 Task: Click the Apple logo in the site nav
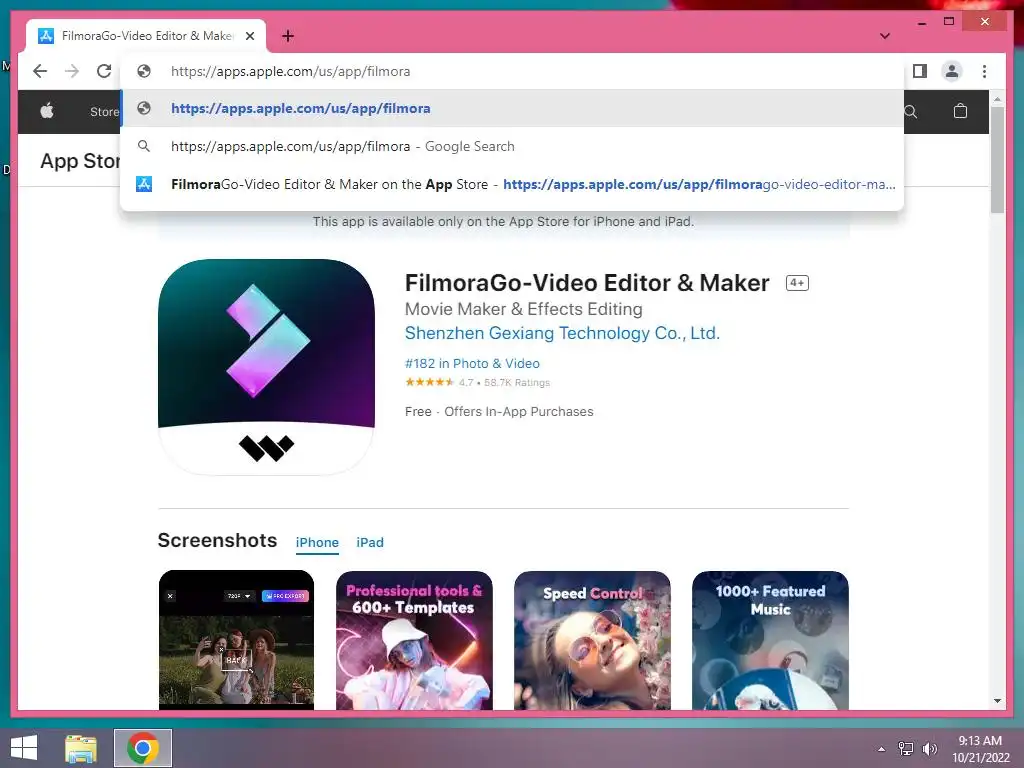tap(47, 111)
